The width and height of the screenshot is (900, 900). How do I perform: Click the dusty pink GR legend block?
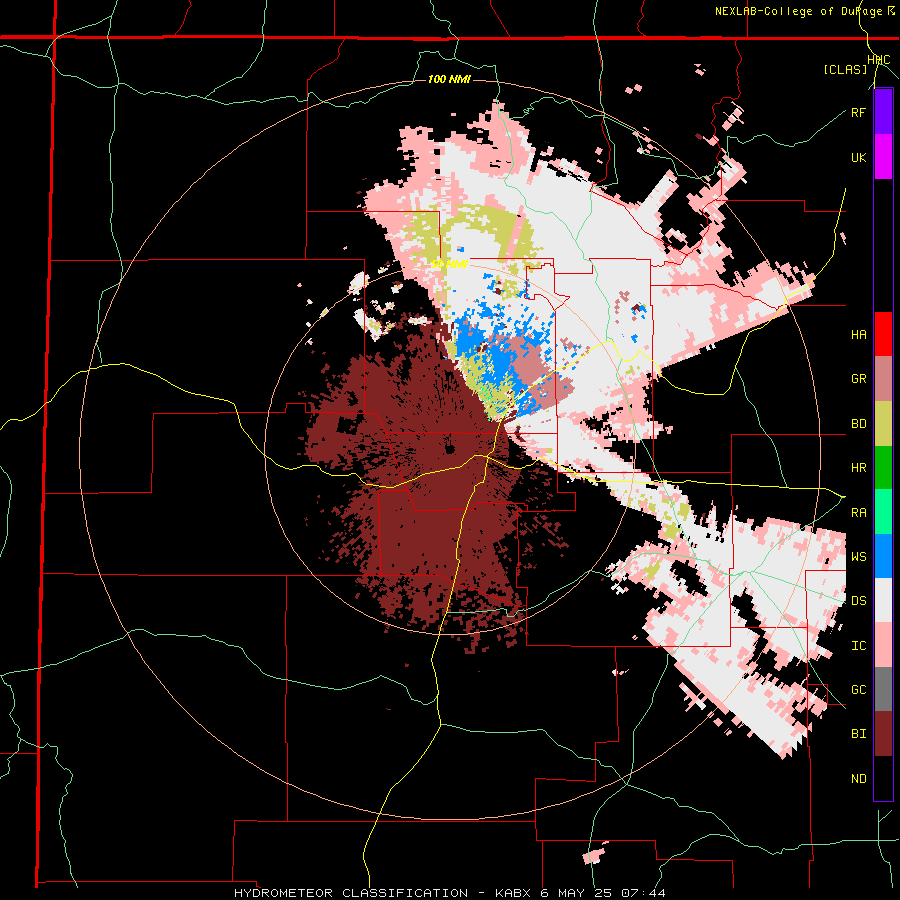click(883, 379)
